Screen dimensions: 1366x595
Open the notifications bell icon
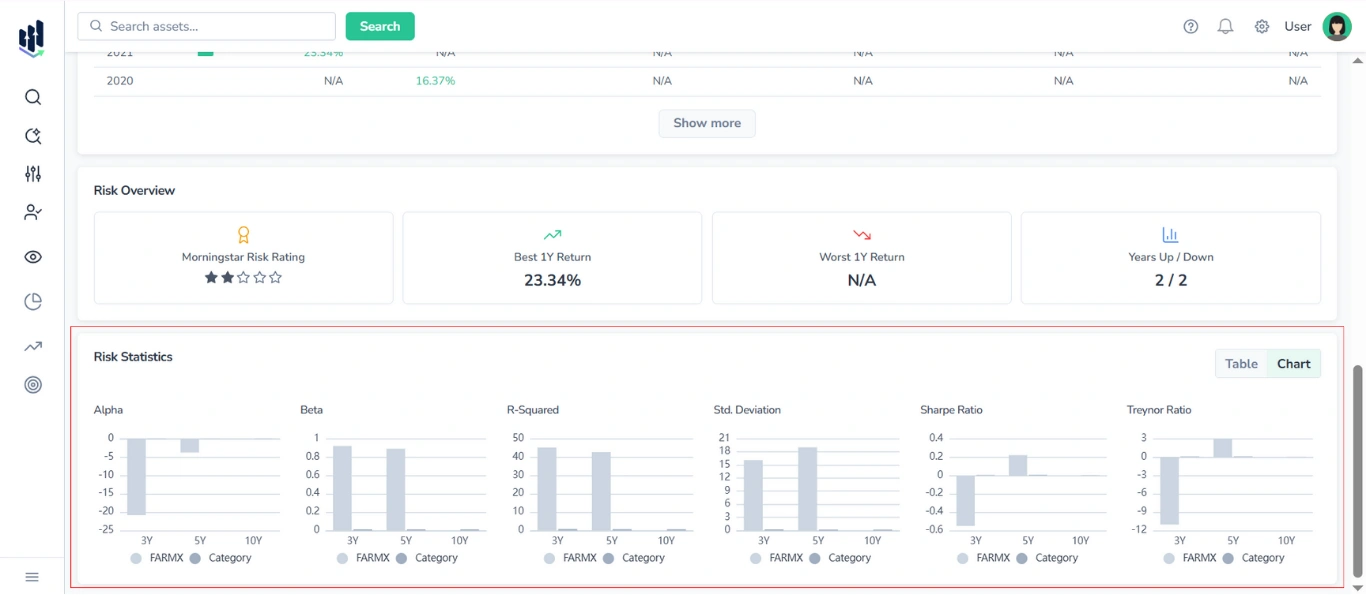pos(1225,26)
